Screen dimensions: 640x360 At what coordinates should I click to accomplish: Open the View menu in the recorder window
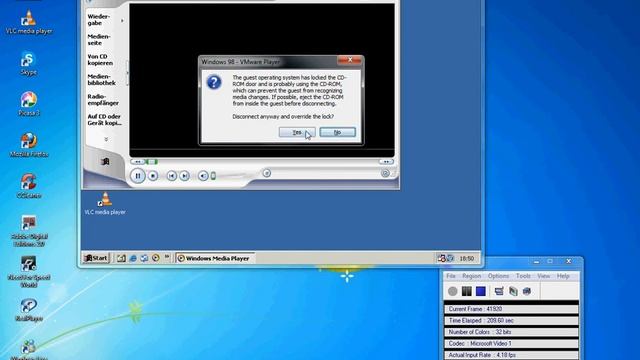(x=543, y=276)
